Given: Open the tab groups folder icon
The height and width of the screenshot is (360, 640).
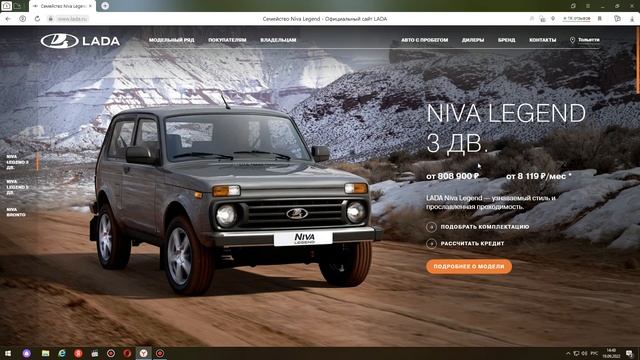Looking at the screenshot, I should [x=18, y=6].
